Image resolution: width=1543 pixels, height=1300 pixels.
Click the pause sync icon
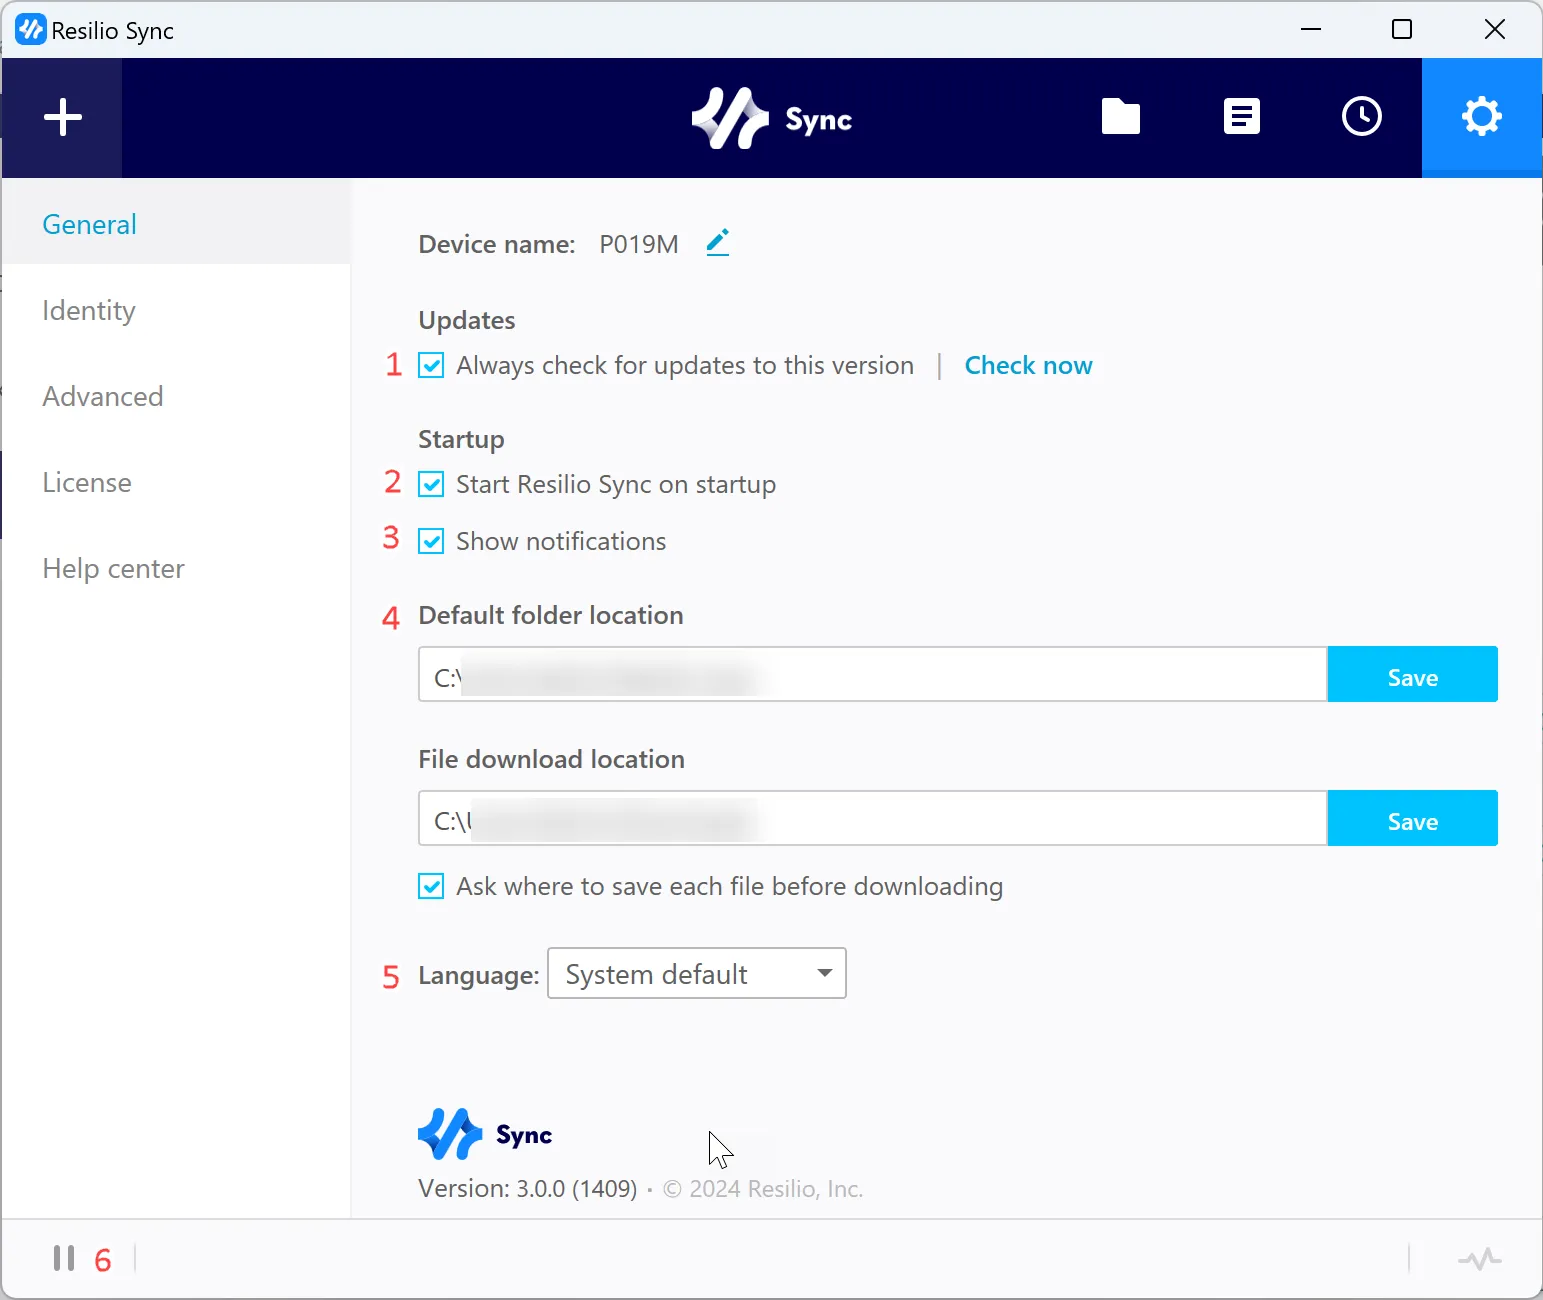click(64, 1258)
